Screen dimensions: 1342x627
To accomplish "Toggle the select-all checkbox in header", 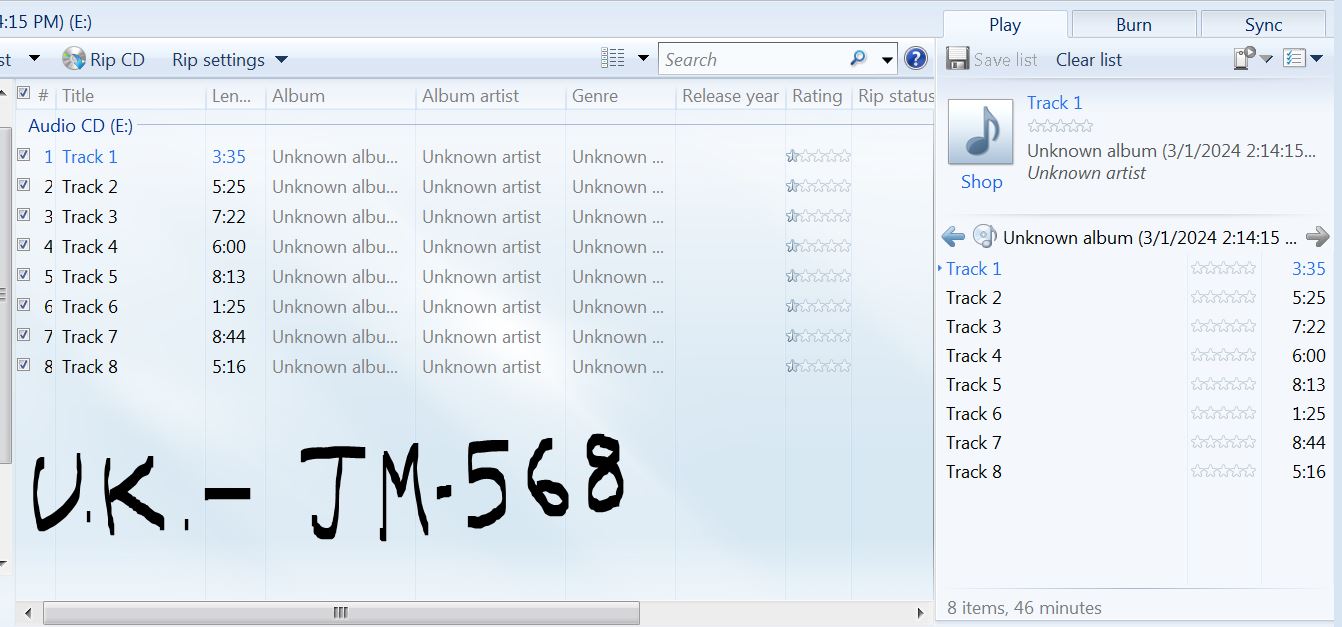I will 24,94.
